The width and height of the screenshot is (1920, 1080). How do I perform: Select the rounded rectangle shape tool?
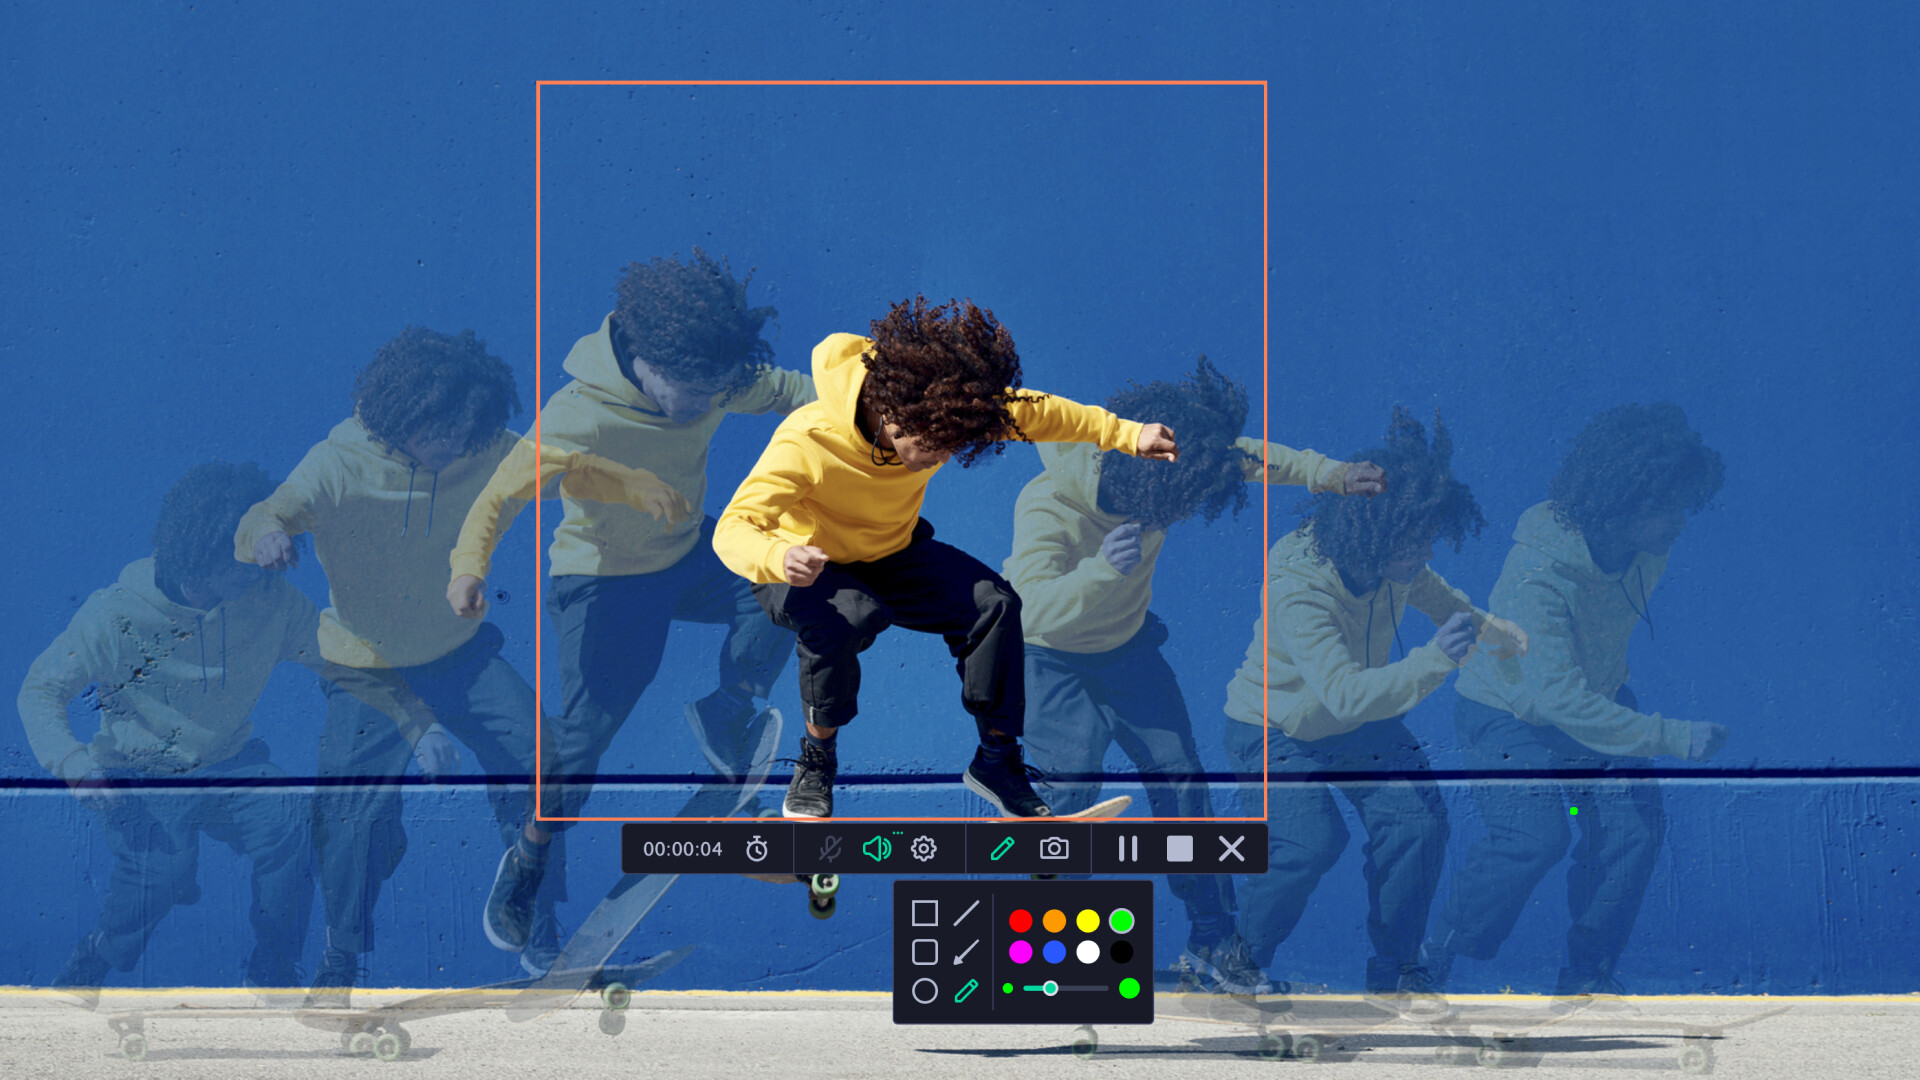click(925, 952)
